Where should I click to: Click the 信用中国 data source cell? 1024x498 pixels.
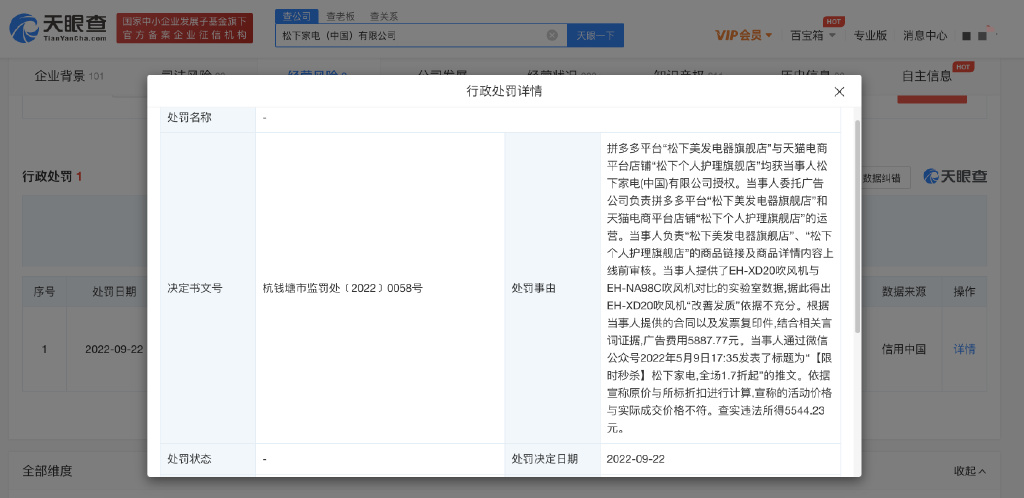[904, 349]
